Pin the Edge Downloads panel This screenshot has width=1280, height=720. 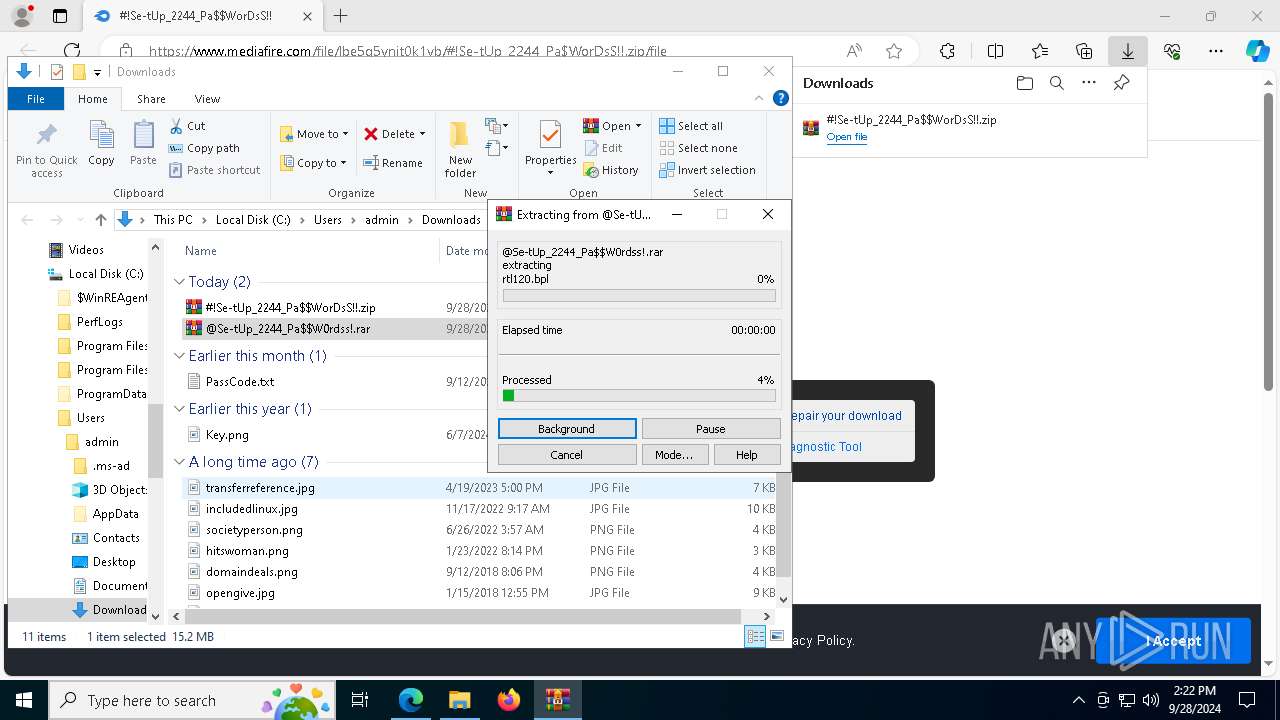click(1121, 83)
